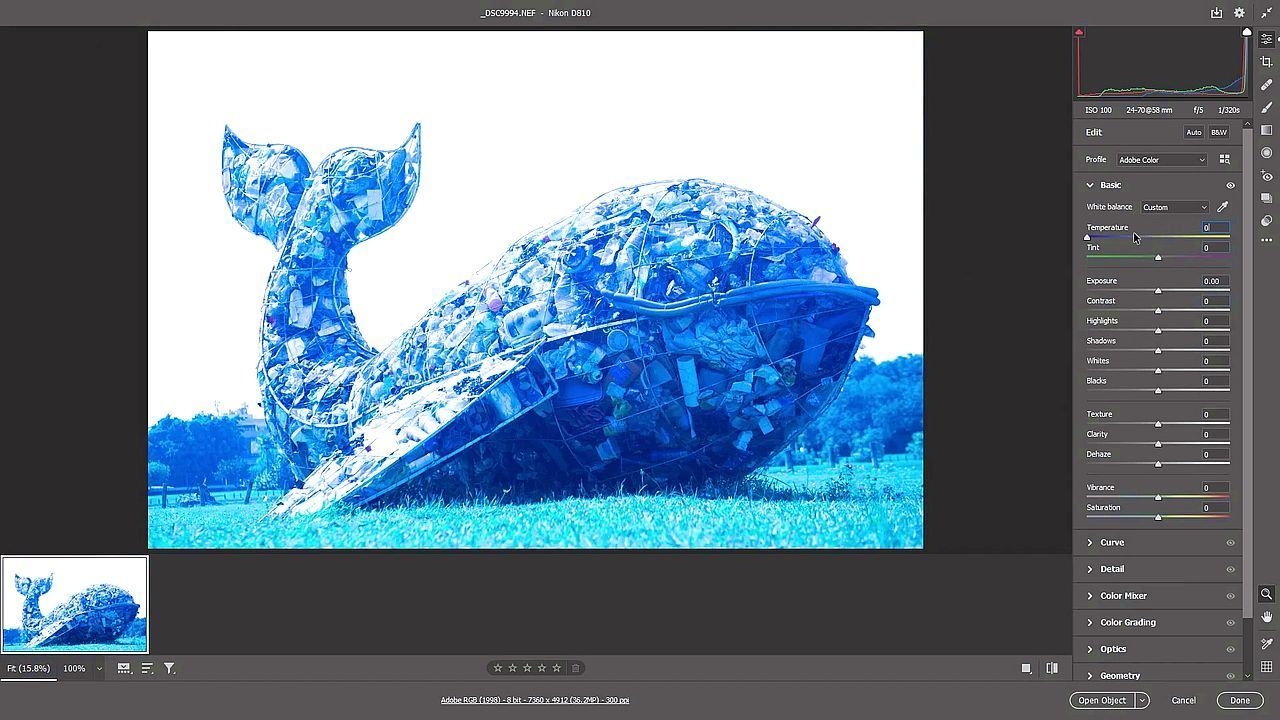1280x720 pixels.
Task: Select the Hand pan tool
Action: click(x=1266, y=617)
